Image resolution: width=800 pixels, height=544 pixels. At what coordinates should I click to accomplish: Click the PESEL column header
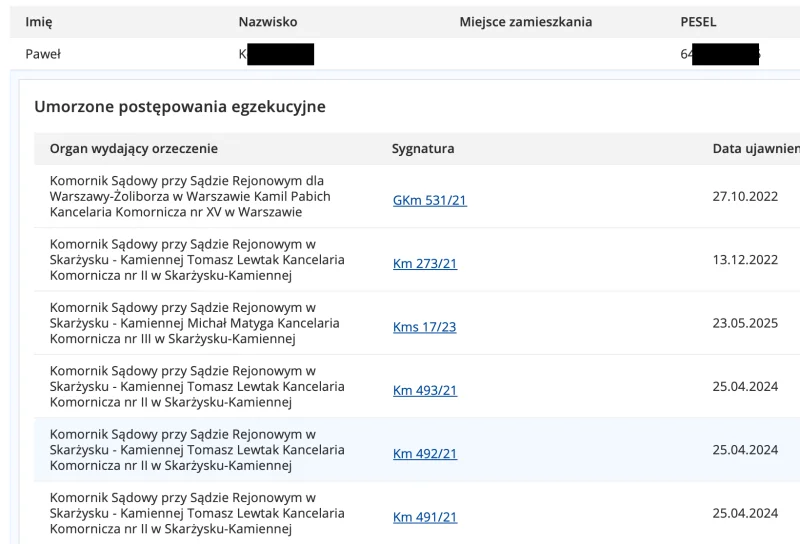pos(698,22)
